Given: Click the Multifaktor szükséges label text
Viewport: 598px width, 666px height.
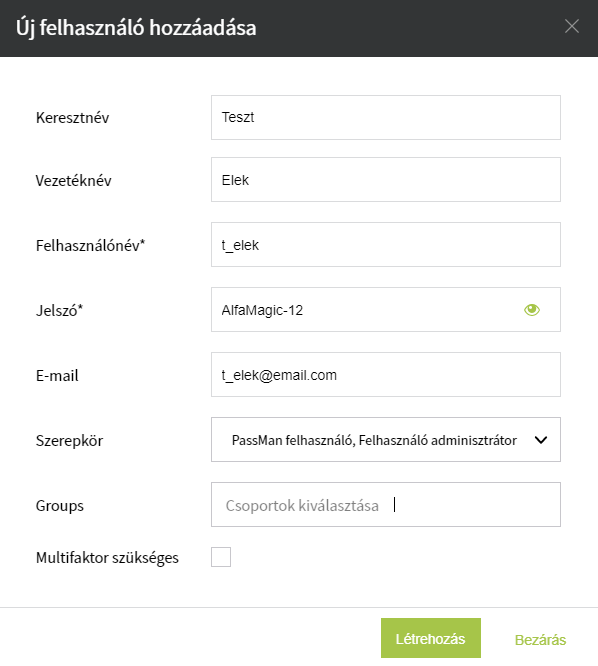Looking at the screenshot, I should [107, 558].
